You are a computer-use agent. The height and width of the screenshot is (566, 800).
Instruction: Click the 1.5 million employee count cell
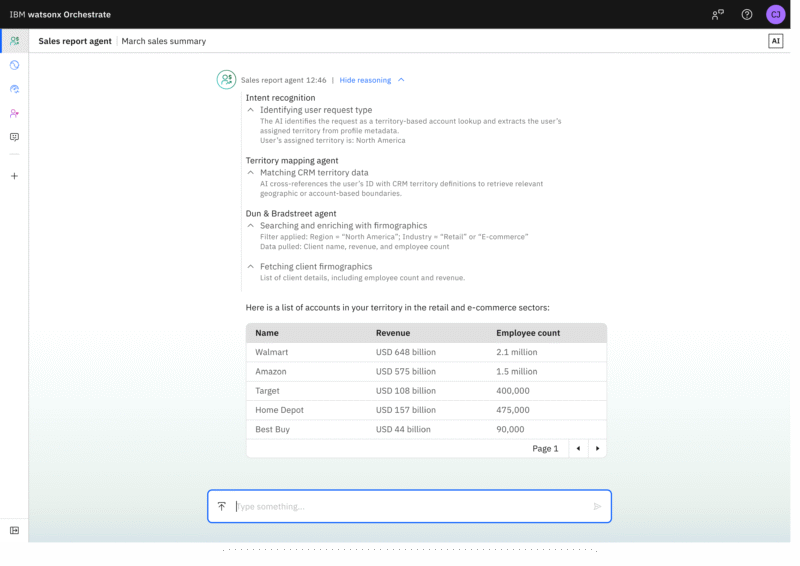pyautogui.click(x=517, y=372)
